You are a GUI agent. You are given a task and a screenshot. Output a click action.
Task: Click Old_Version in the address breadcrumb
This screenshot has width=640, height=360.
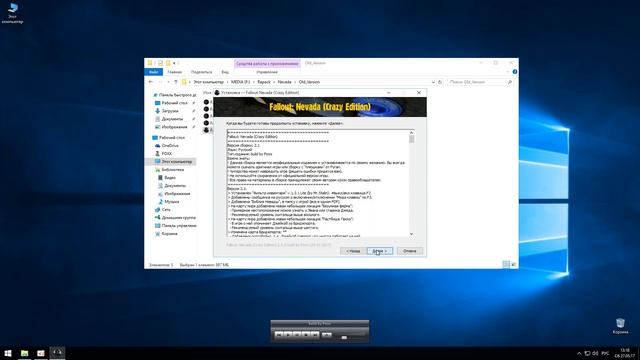tap(309, 82)
